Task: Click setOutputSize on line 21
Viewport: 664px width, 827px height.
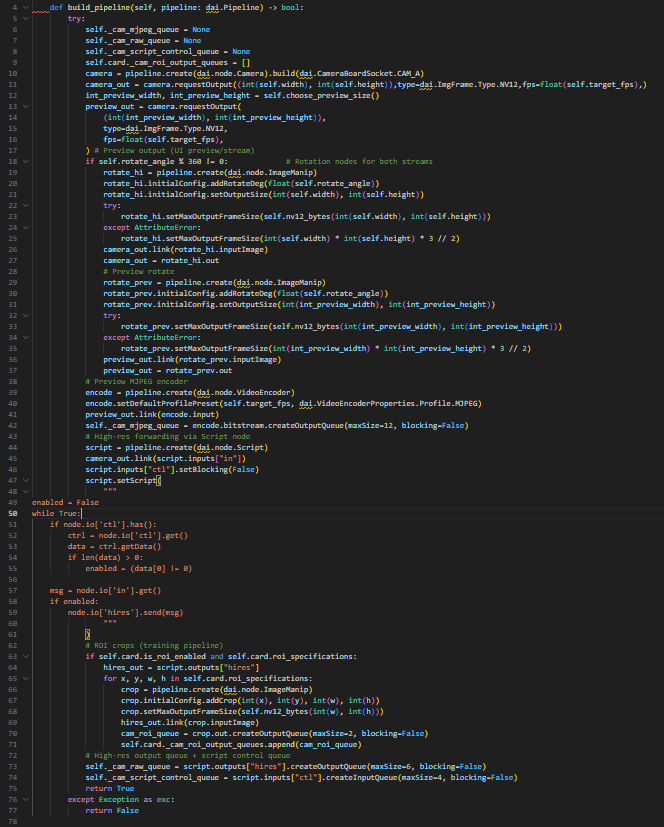Action: pos(239,195)
